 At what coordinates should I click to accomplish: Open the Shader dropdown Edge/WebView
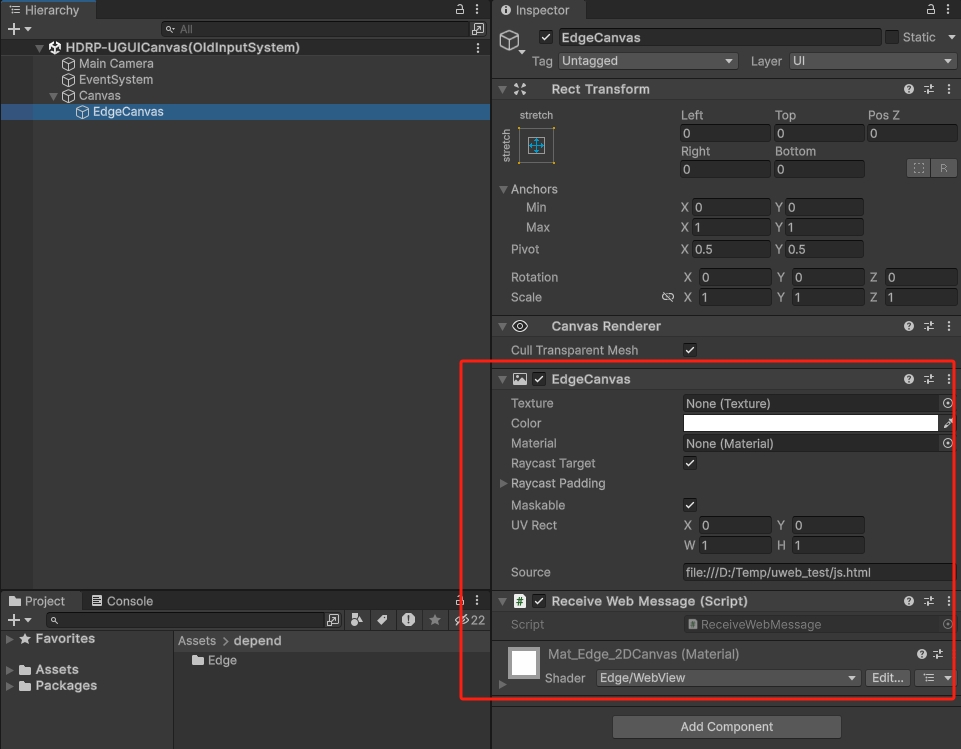click(728, 678)
